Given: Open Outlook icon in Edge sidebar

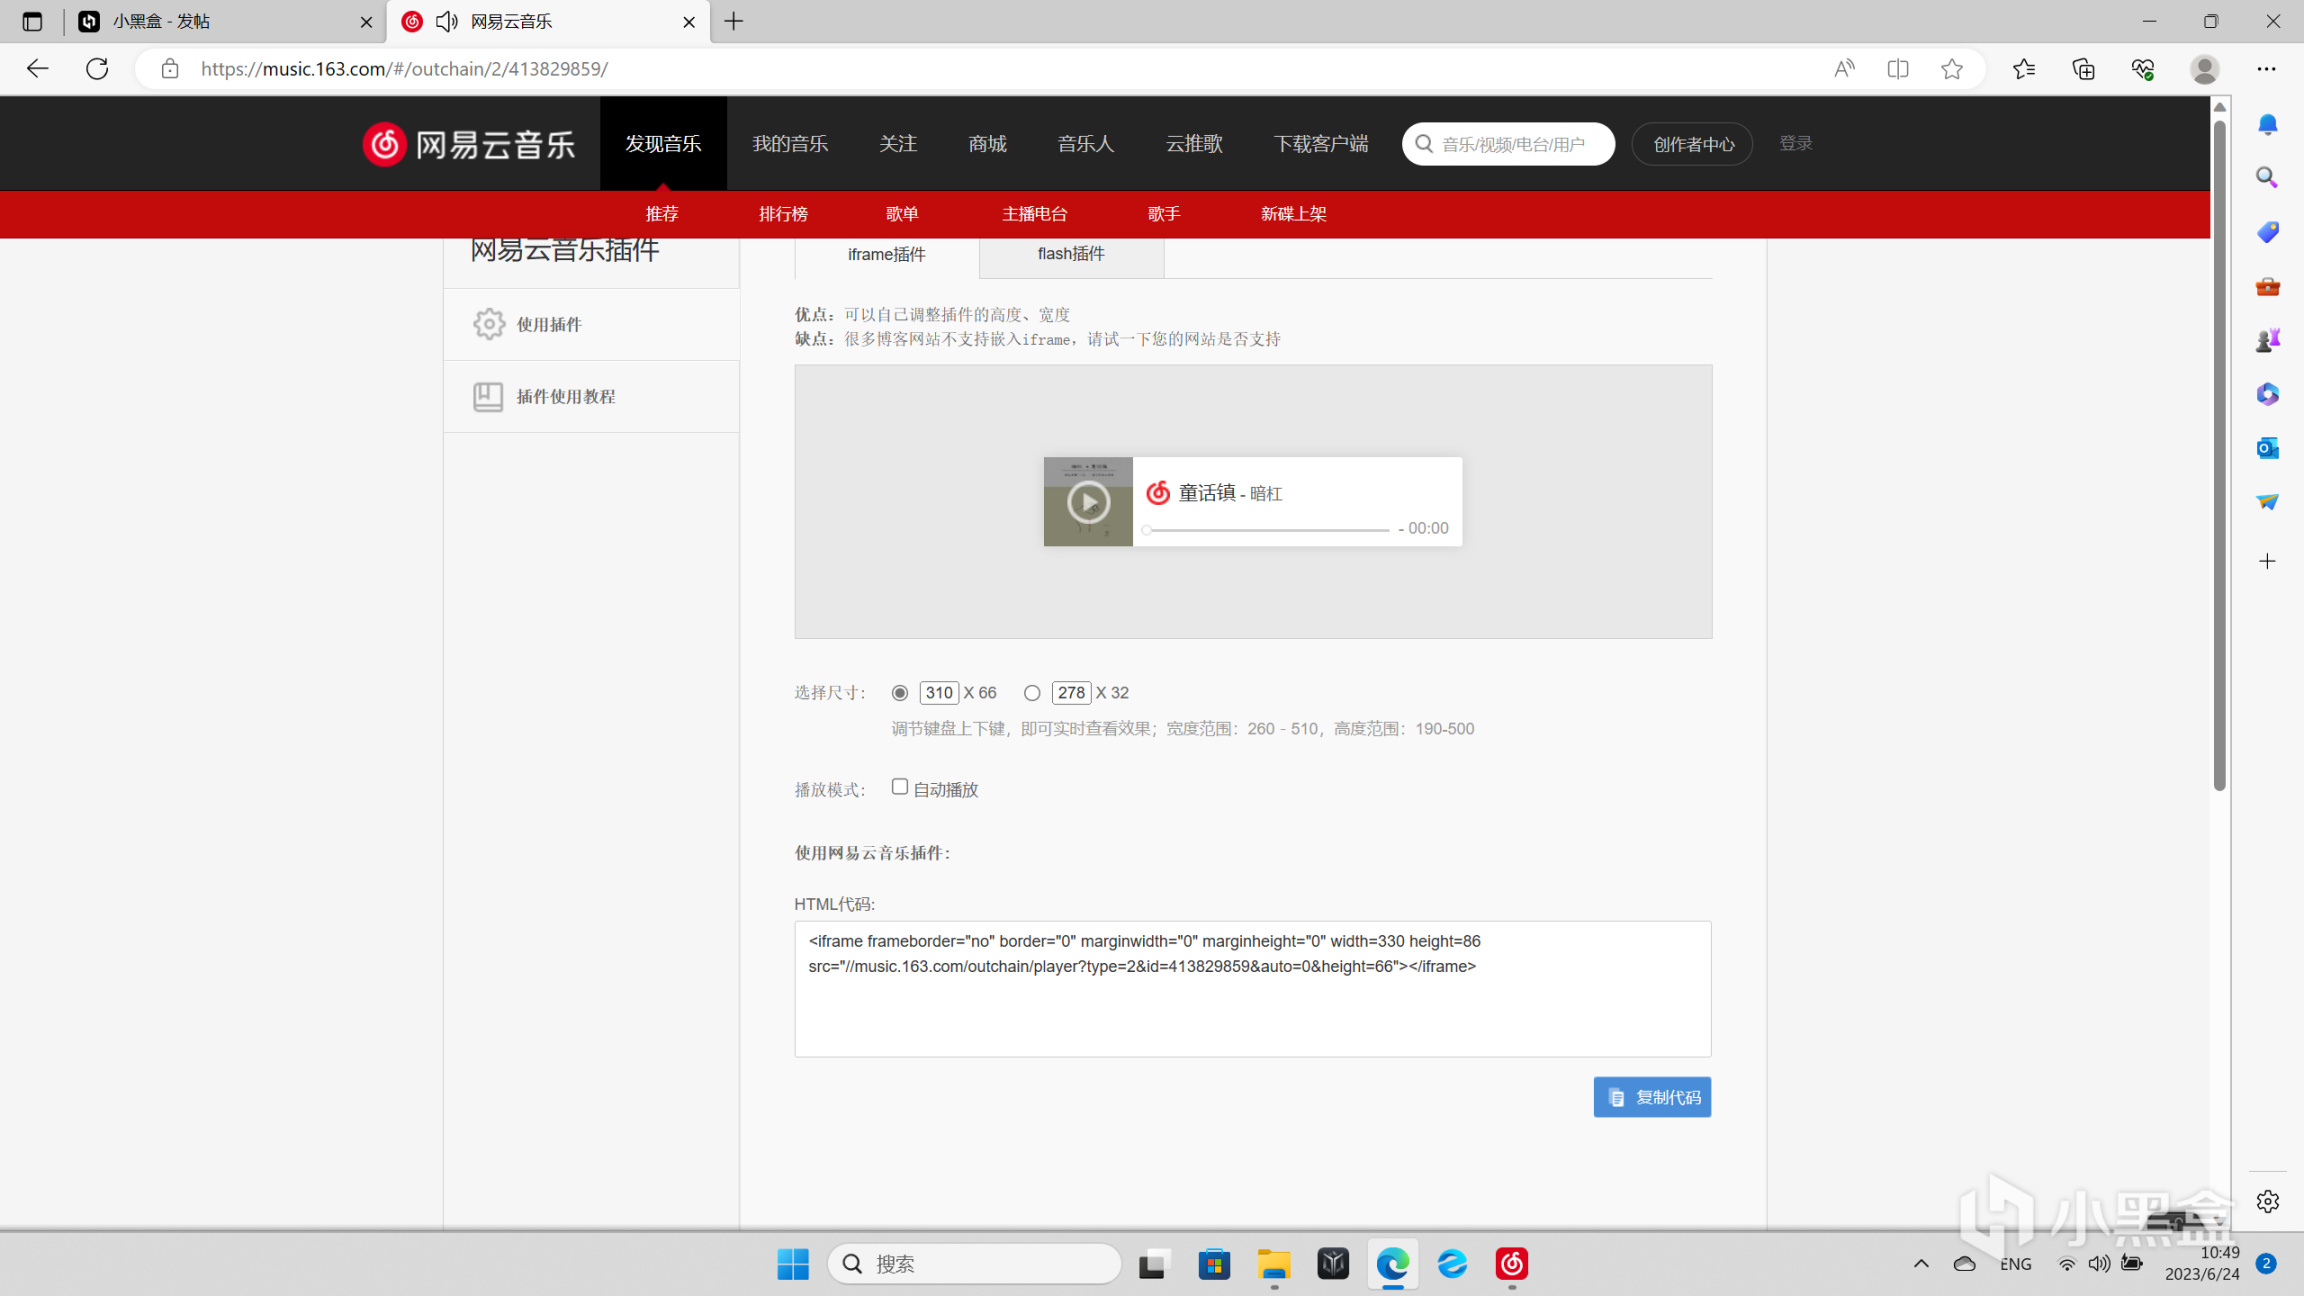Looking at the screenshot, I should click(x=2267, y=448).
